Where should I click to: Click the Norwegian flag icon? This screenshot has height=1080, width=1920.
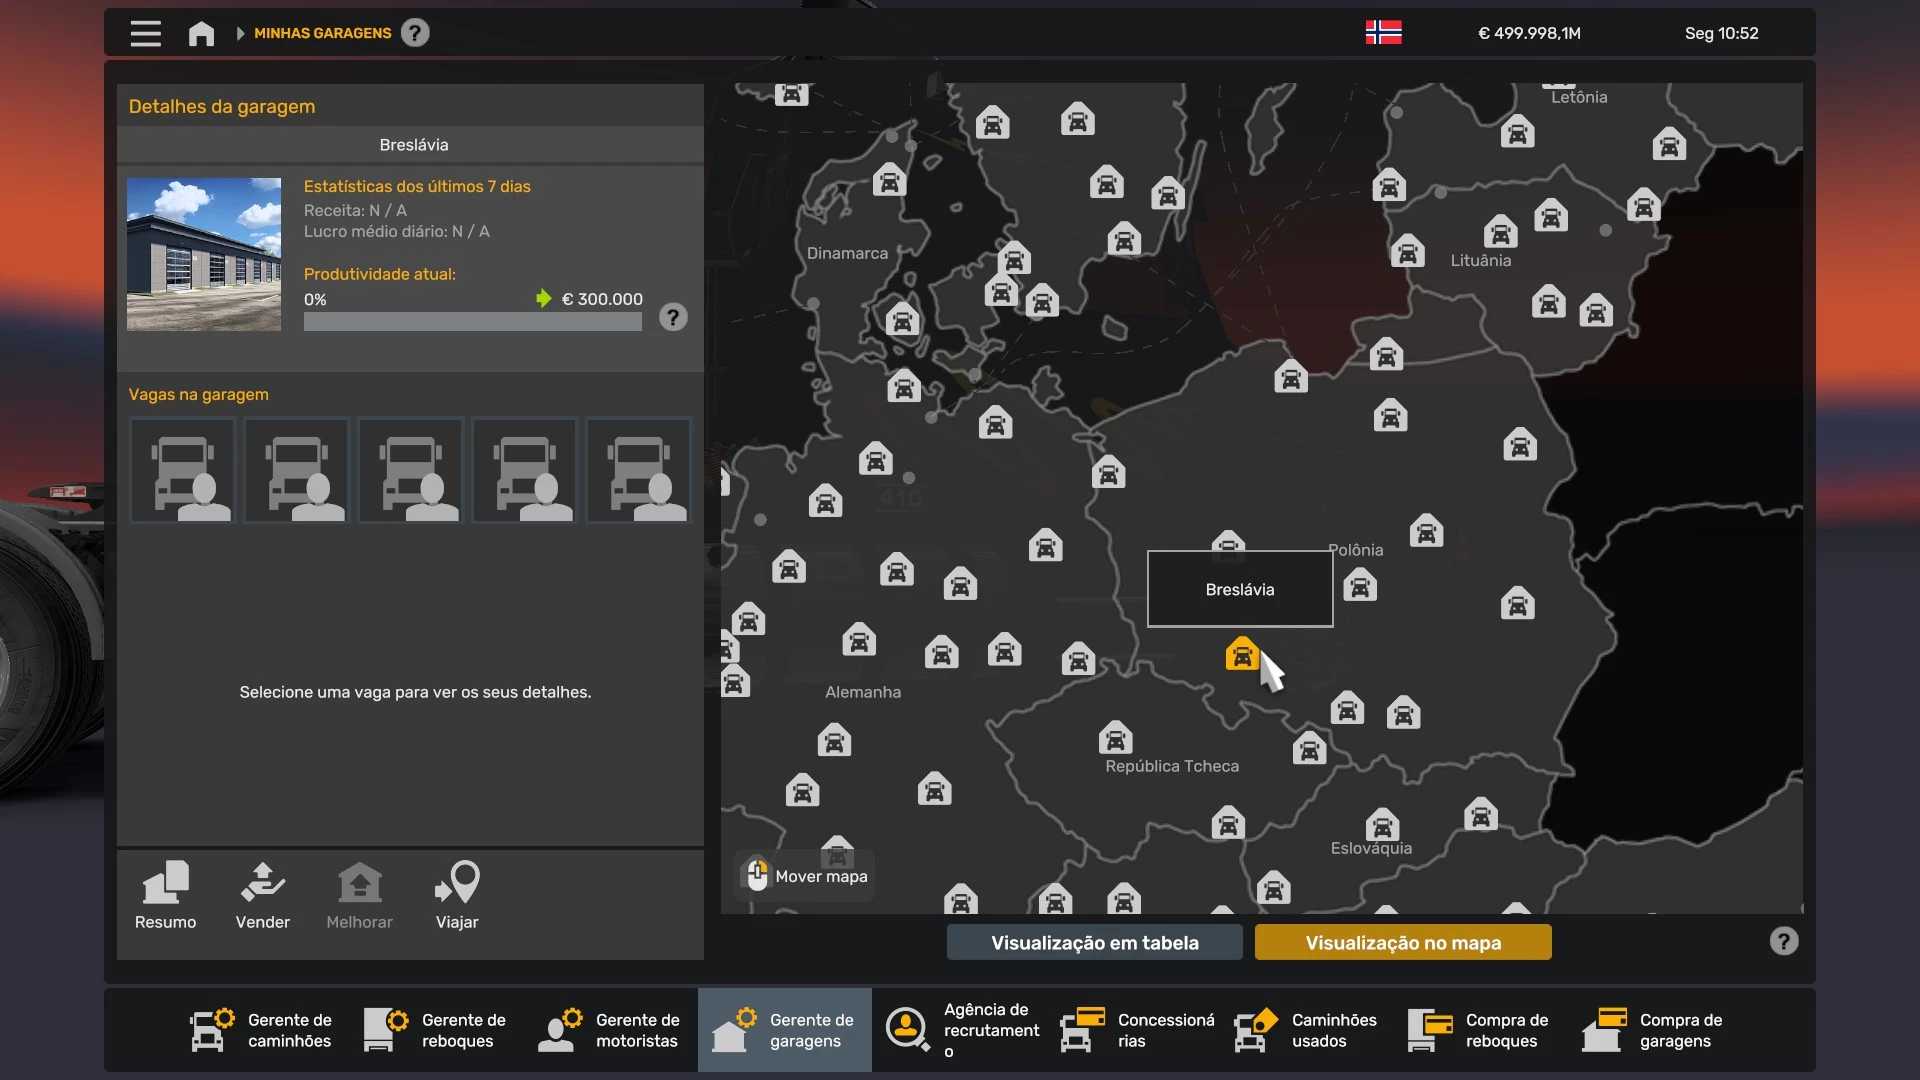click(x=1383, y=33)
